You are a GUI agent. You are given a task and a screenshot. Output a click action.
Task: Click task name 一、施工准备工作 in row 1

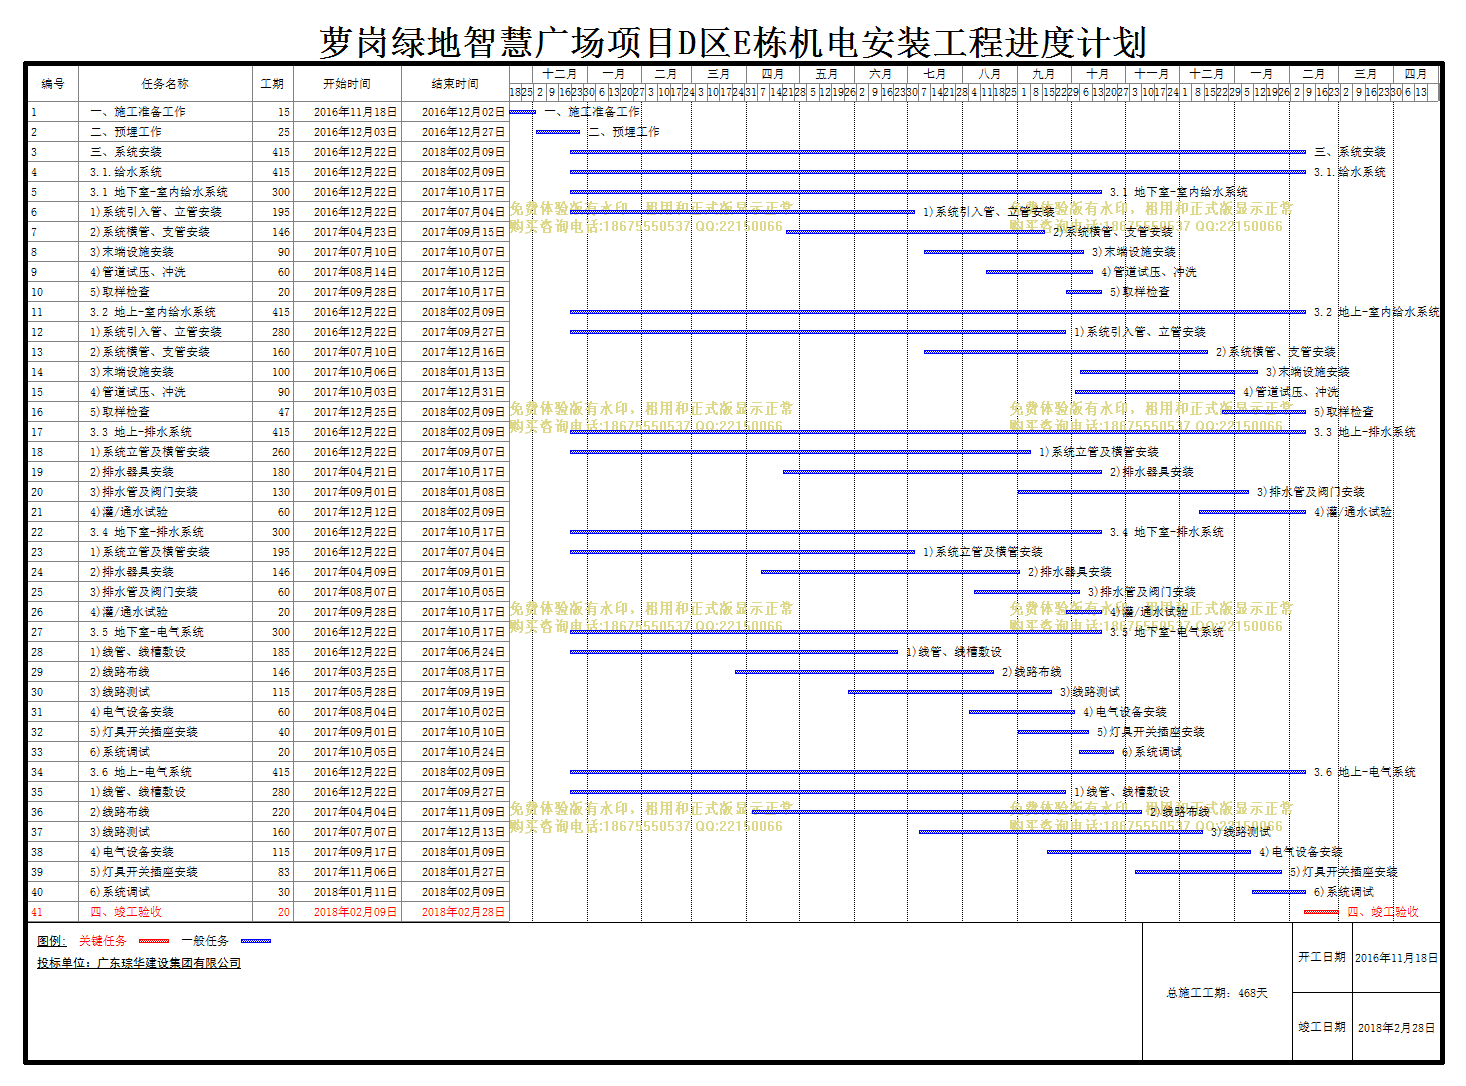pyautogui.click(x=138, y=112)
